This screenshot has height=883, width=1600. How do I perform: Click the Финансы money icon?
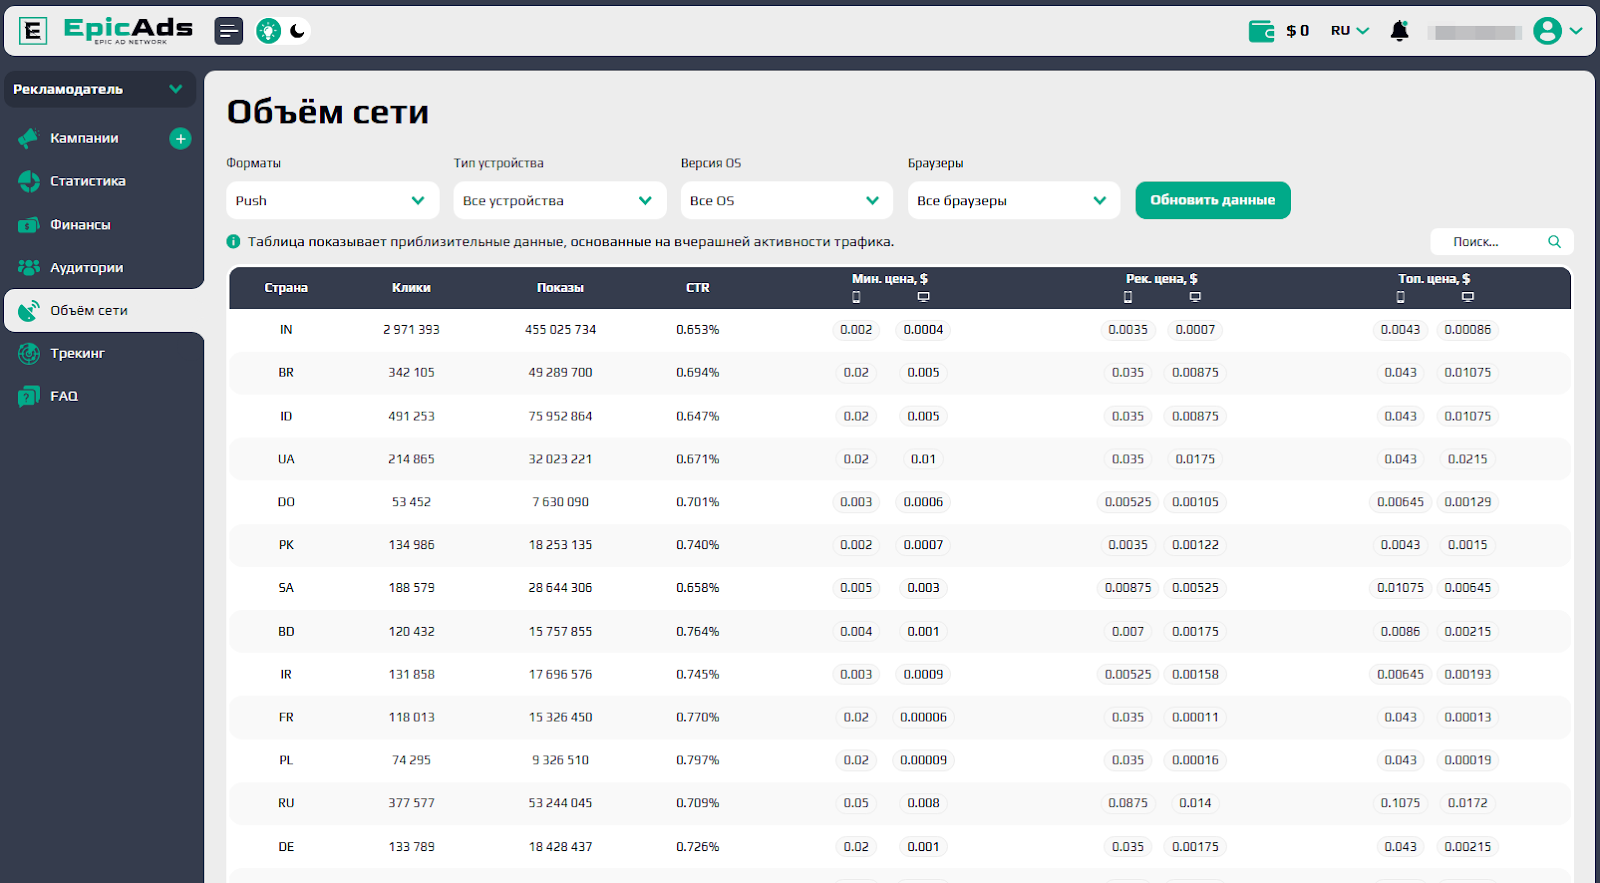(29, 225)
